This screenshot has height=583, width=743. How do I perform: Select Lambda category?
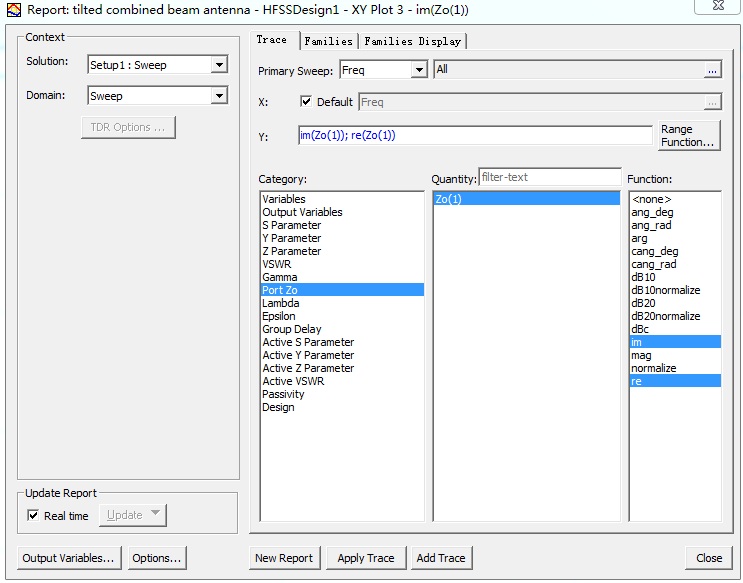click(342, 303)
